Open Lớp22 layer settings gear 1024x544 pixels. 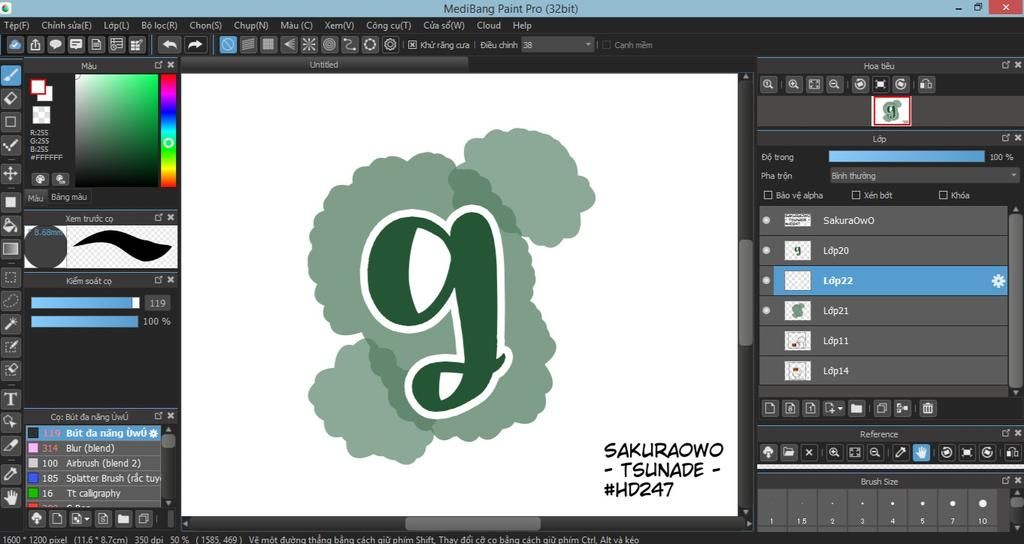(x=998, y=281)
